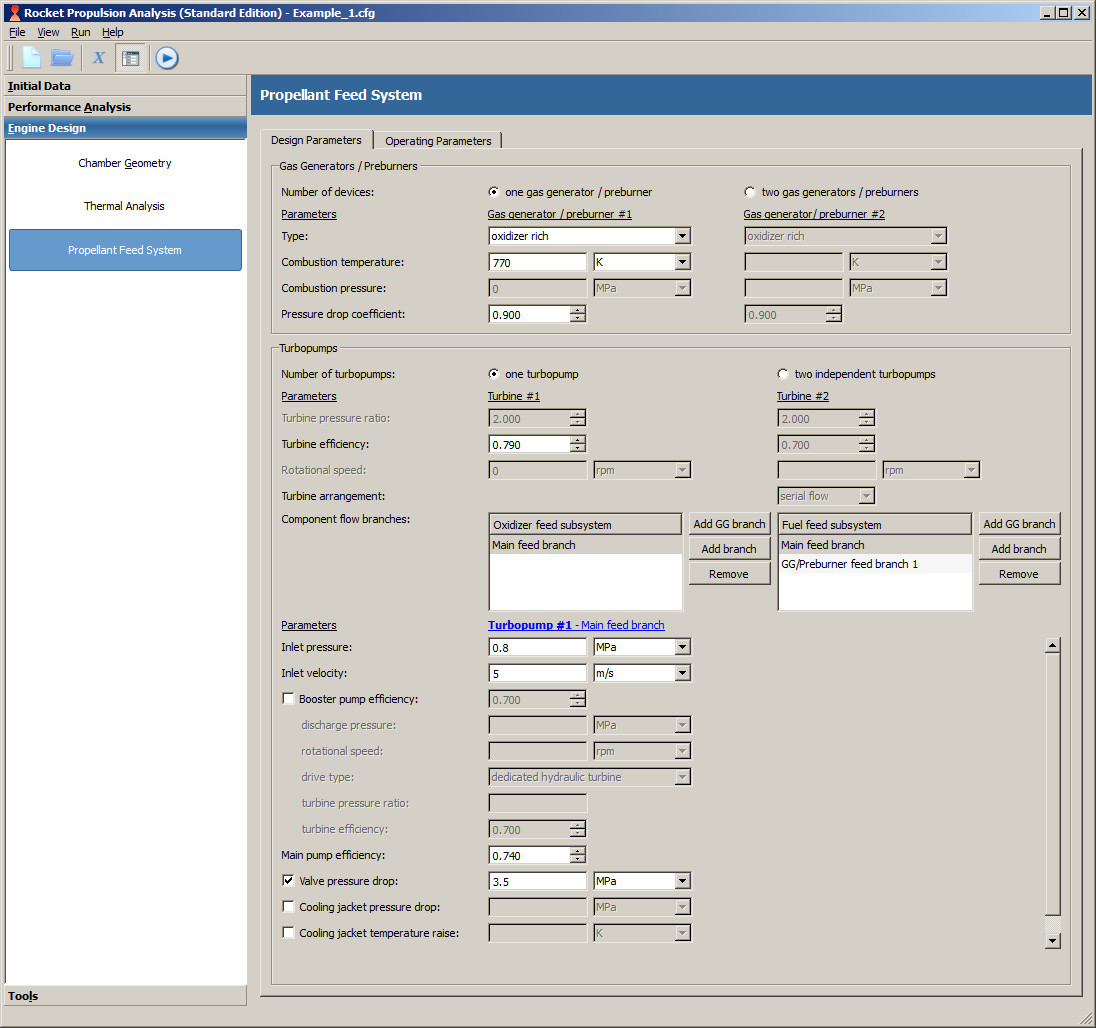Click the New file toolbar icon

pyautogui.click(x=31, y=58)
